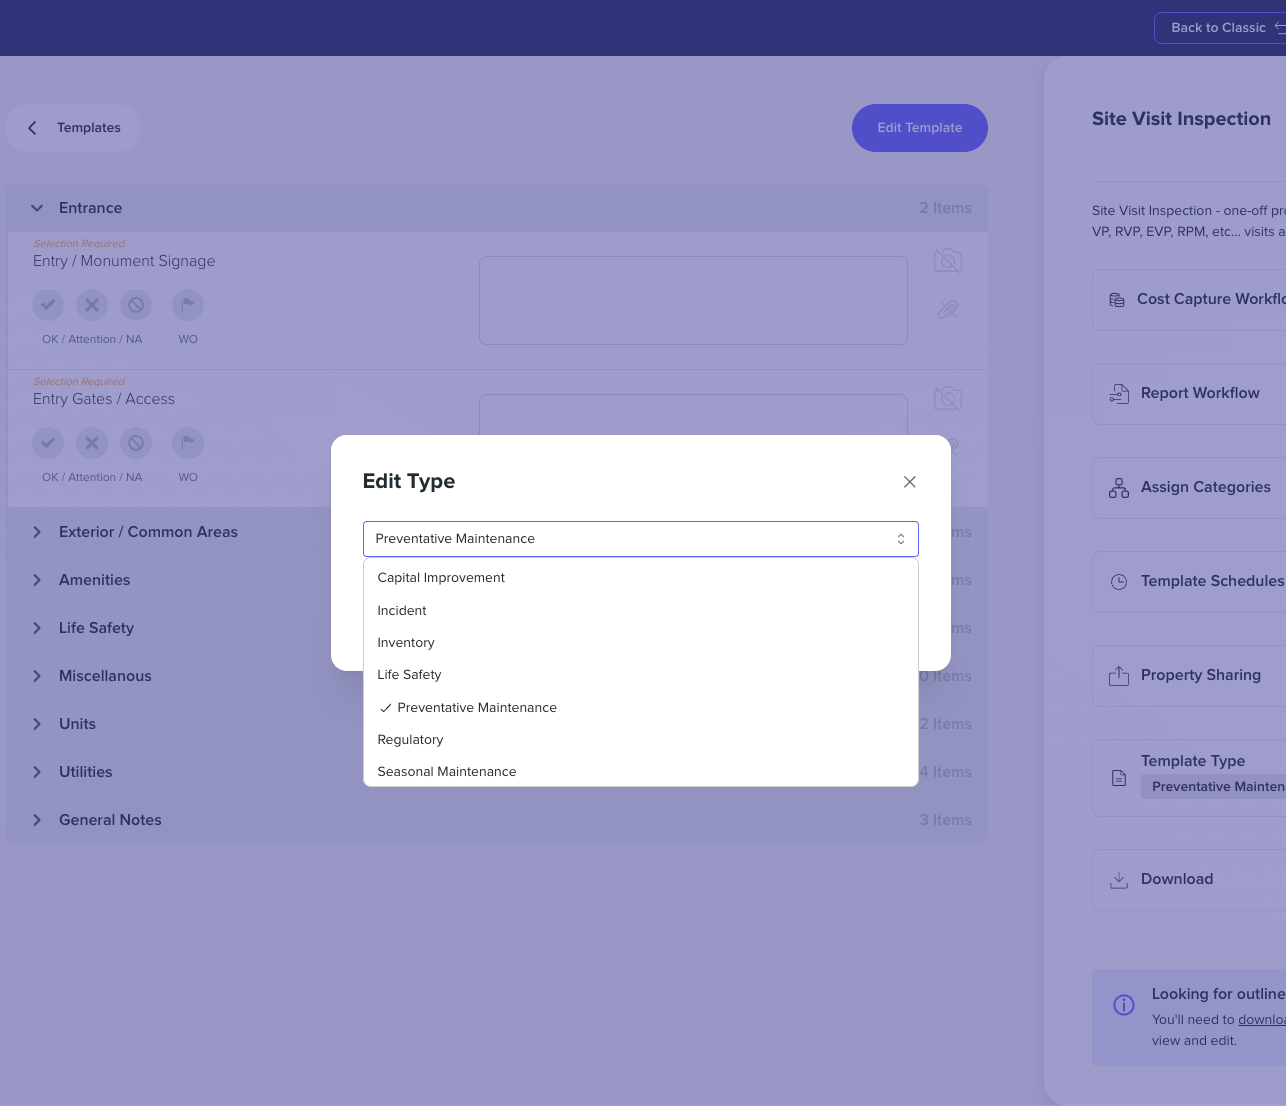
Task: Expand the Life Safety section
Action: click(37, 628)
